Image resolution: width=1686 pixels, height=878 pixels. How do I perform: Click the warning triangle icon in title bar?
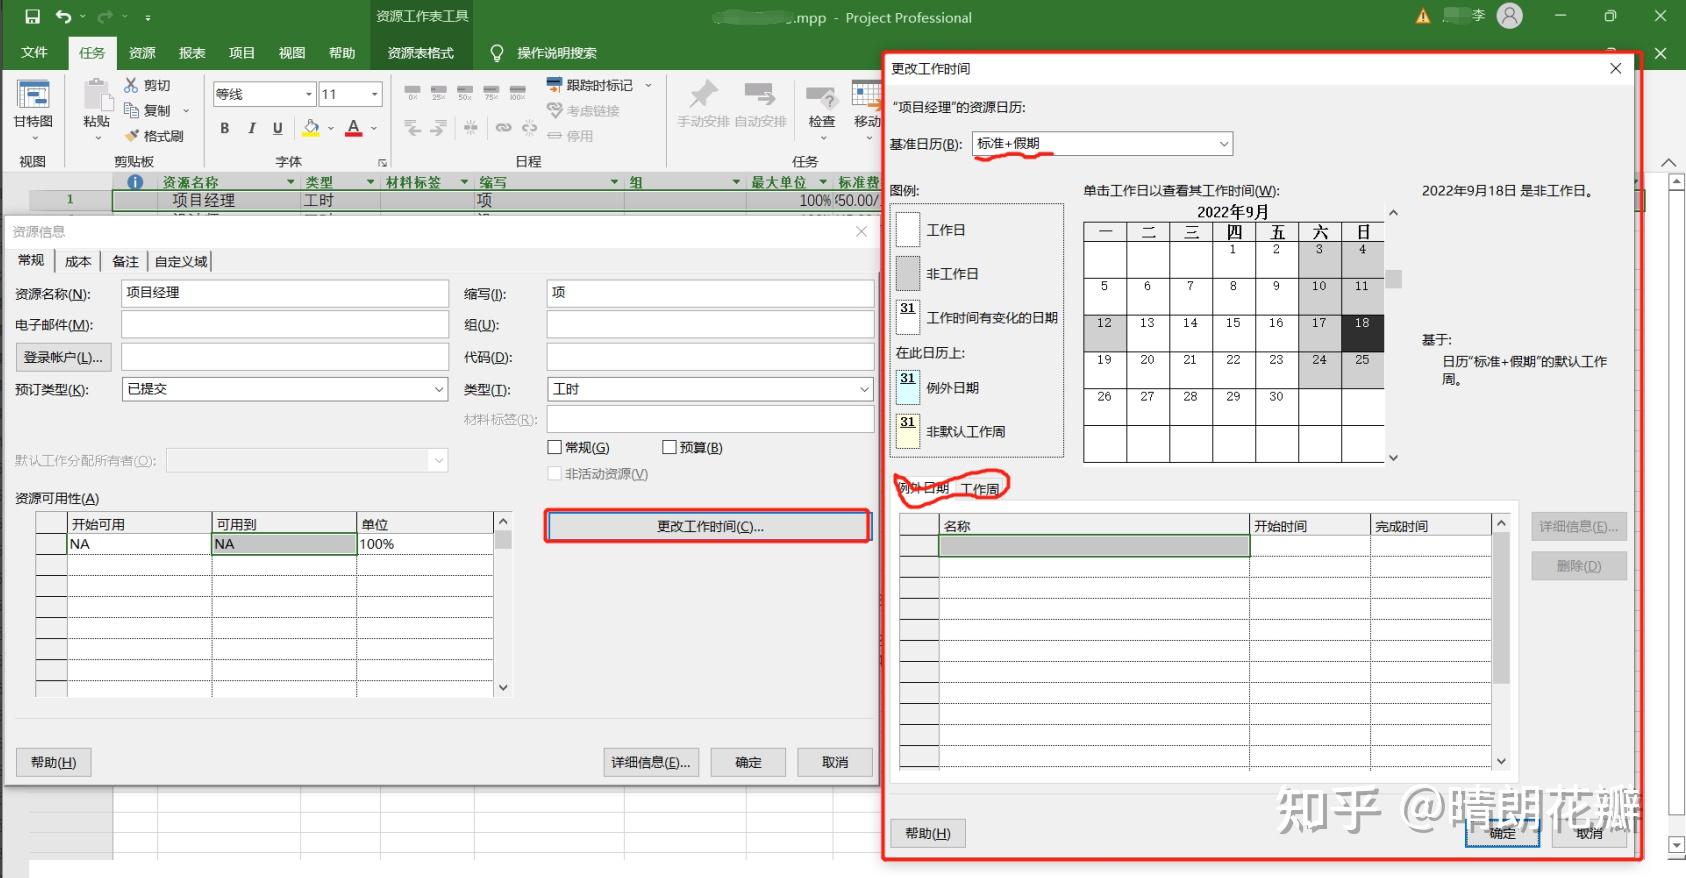[x=1423, y=17]
